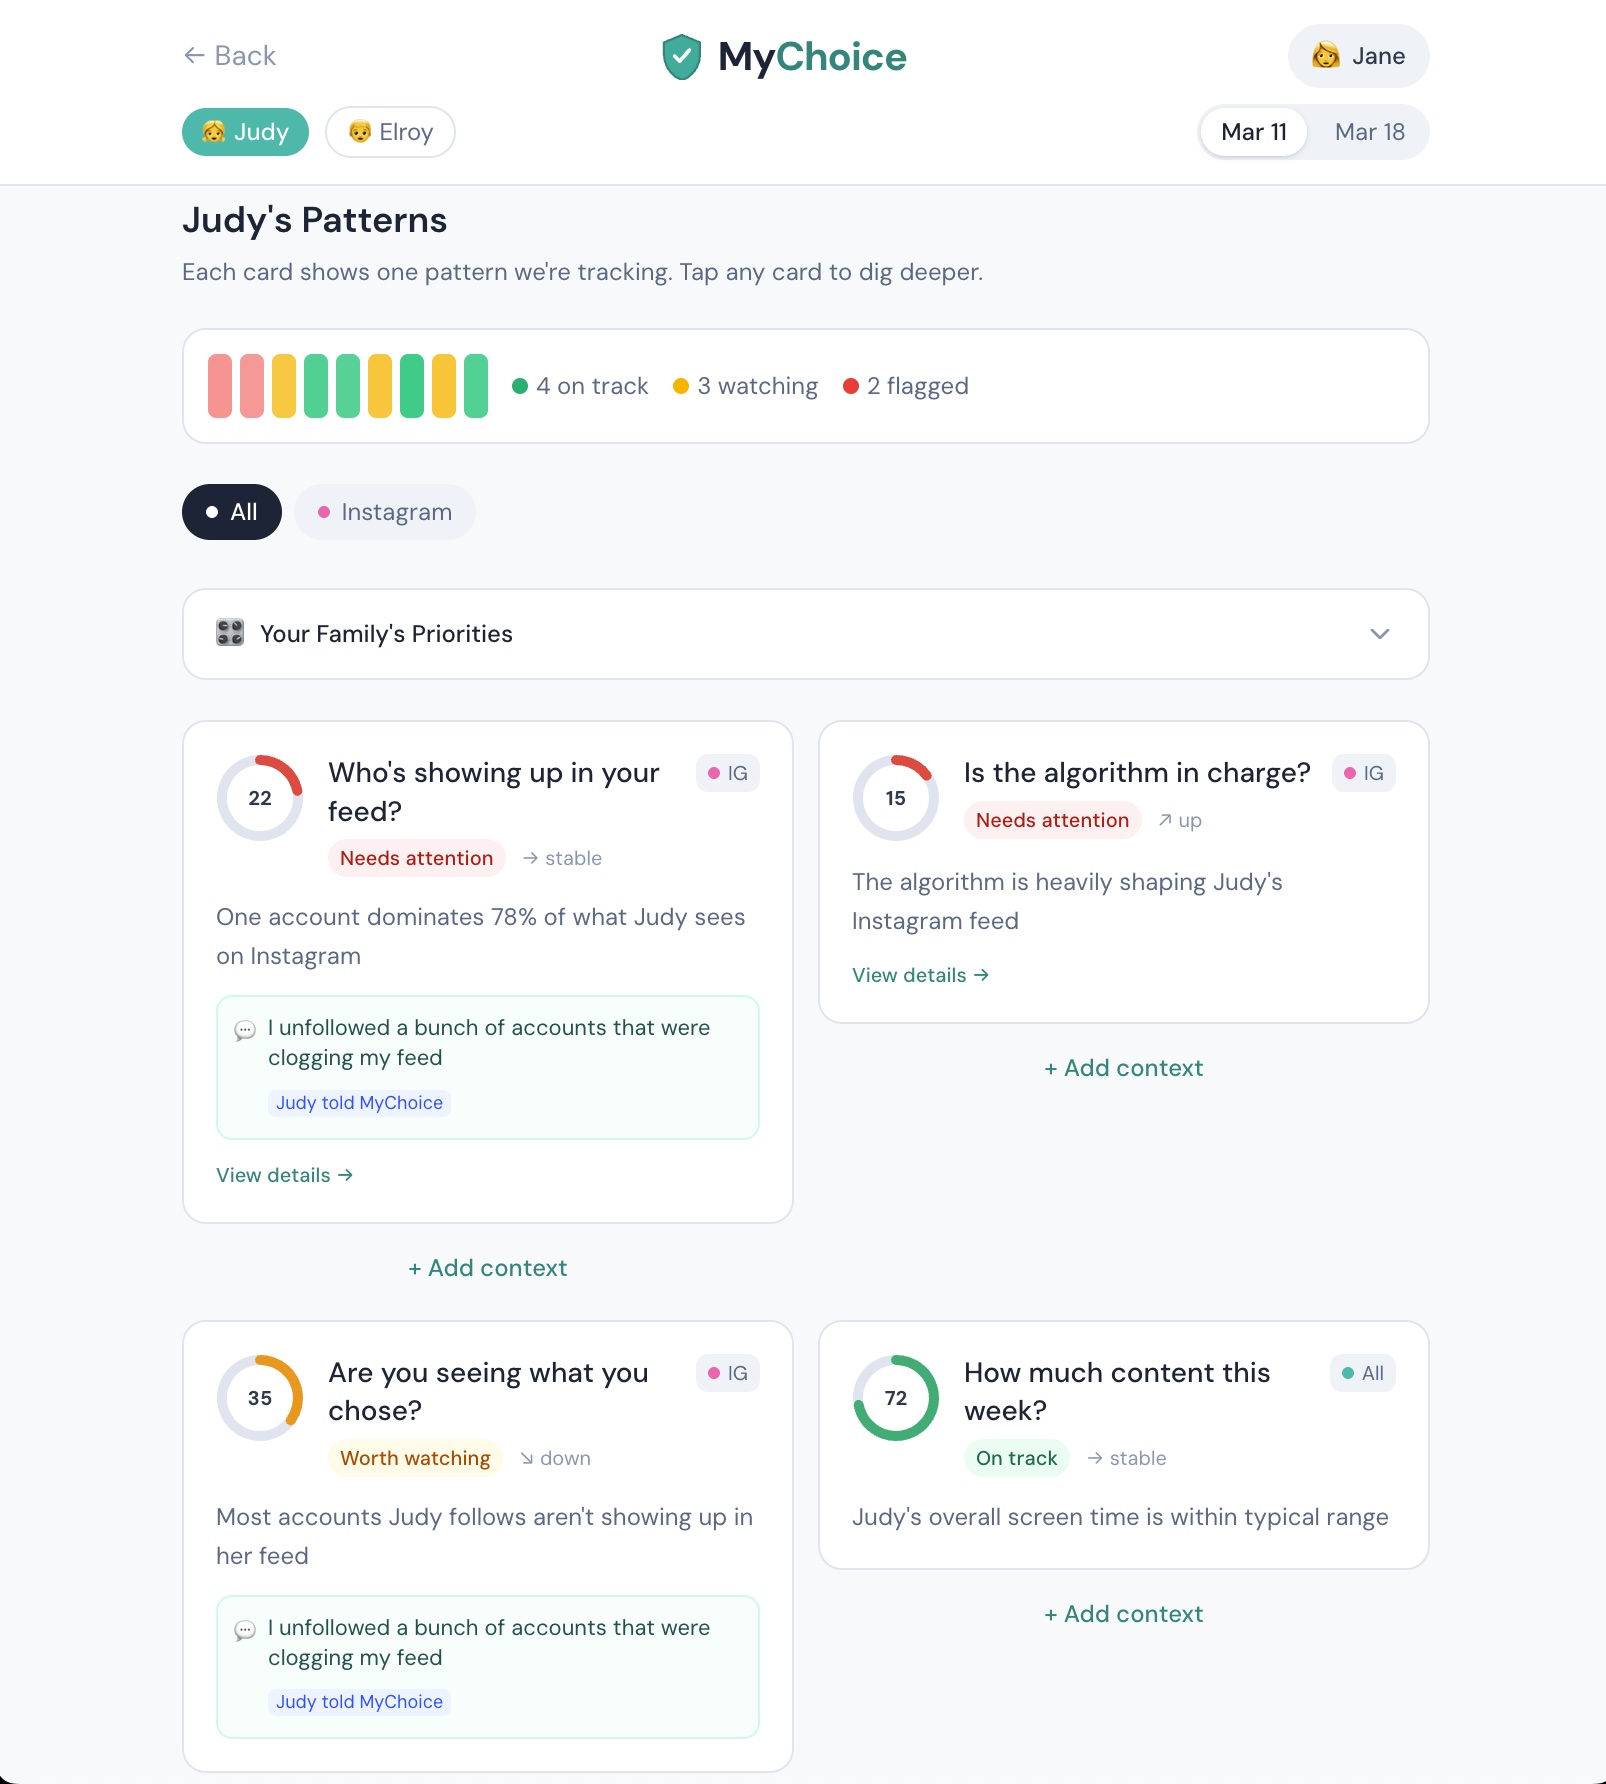Switch to the Elroy child tab
This screenshot has width=1606, height=1784.
click(x=390, y=132)
